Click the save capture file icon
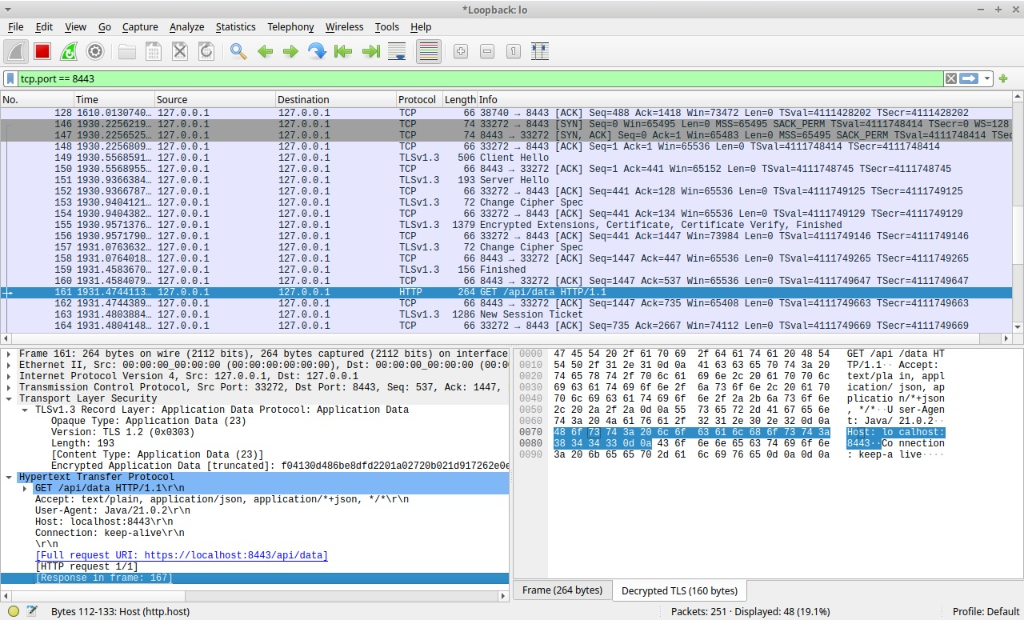The width and height of the screenshot is (1024, 620). [153, 51]
